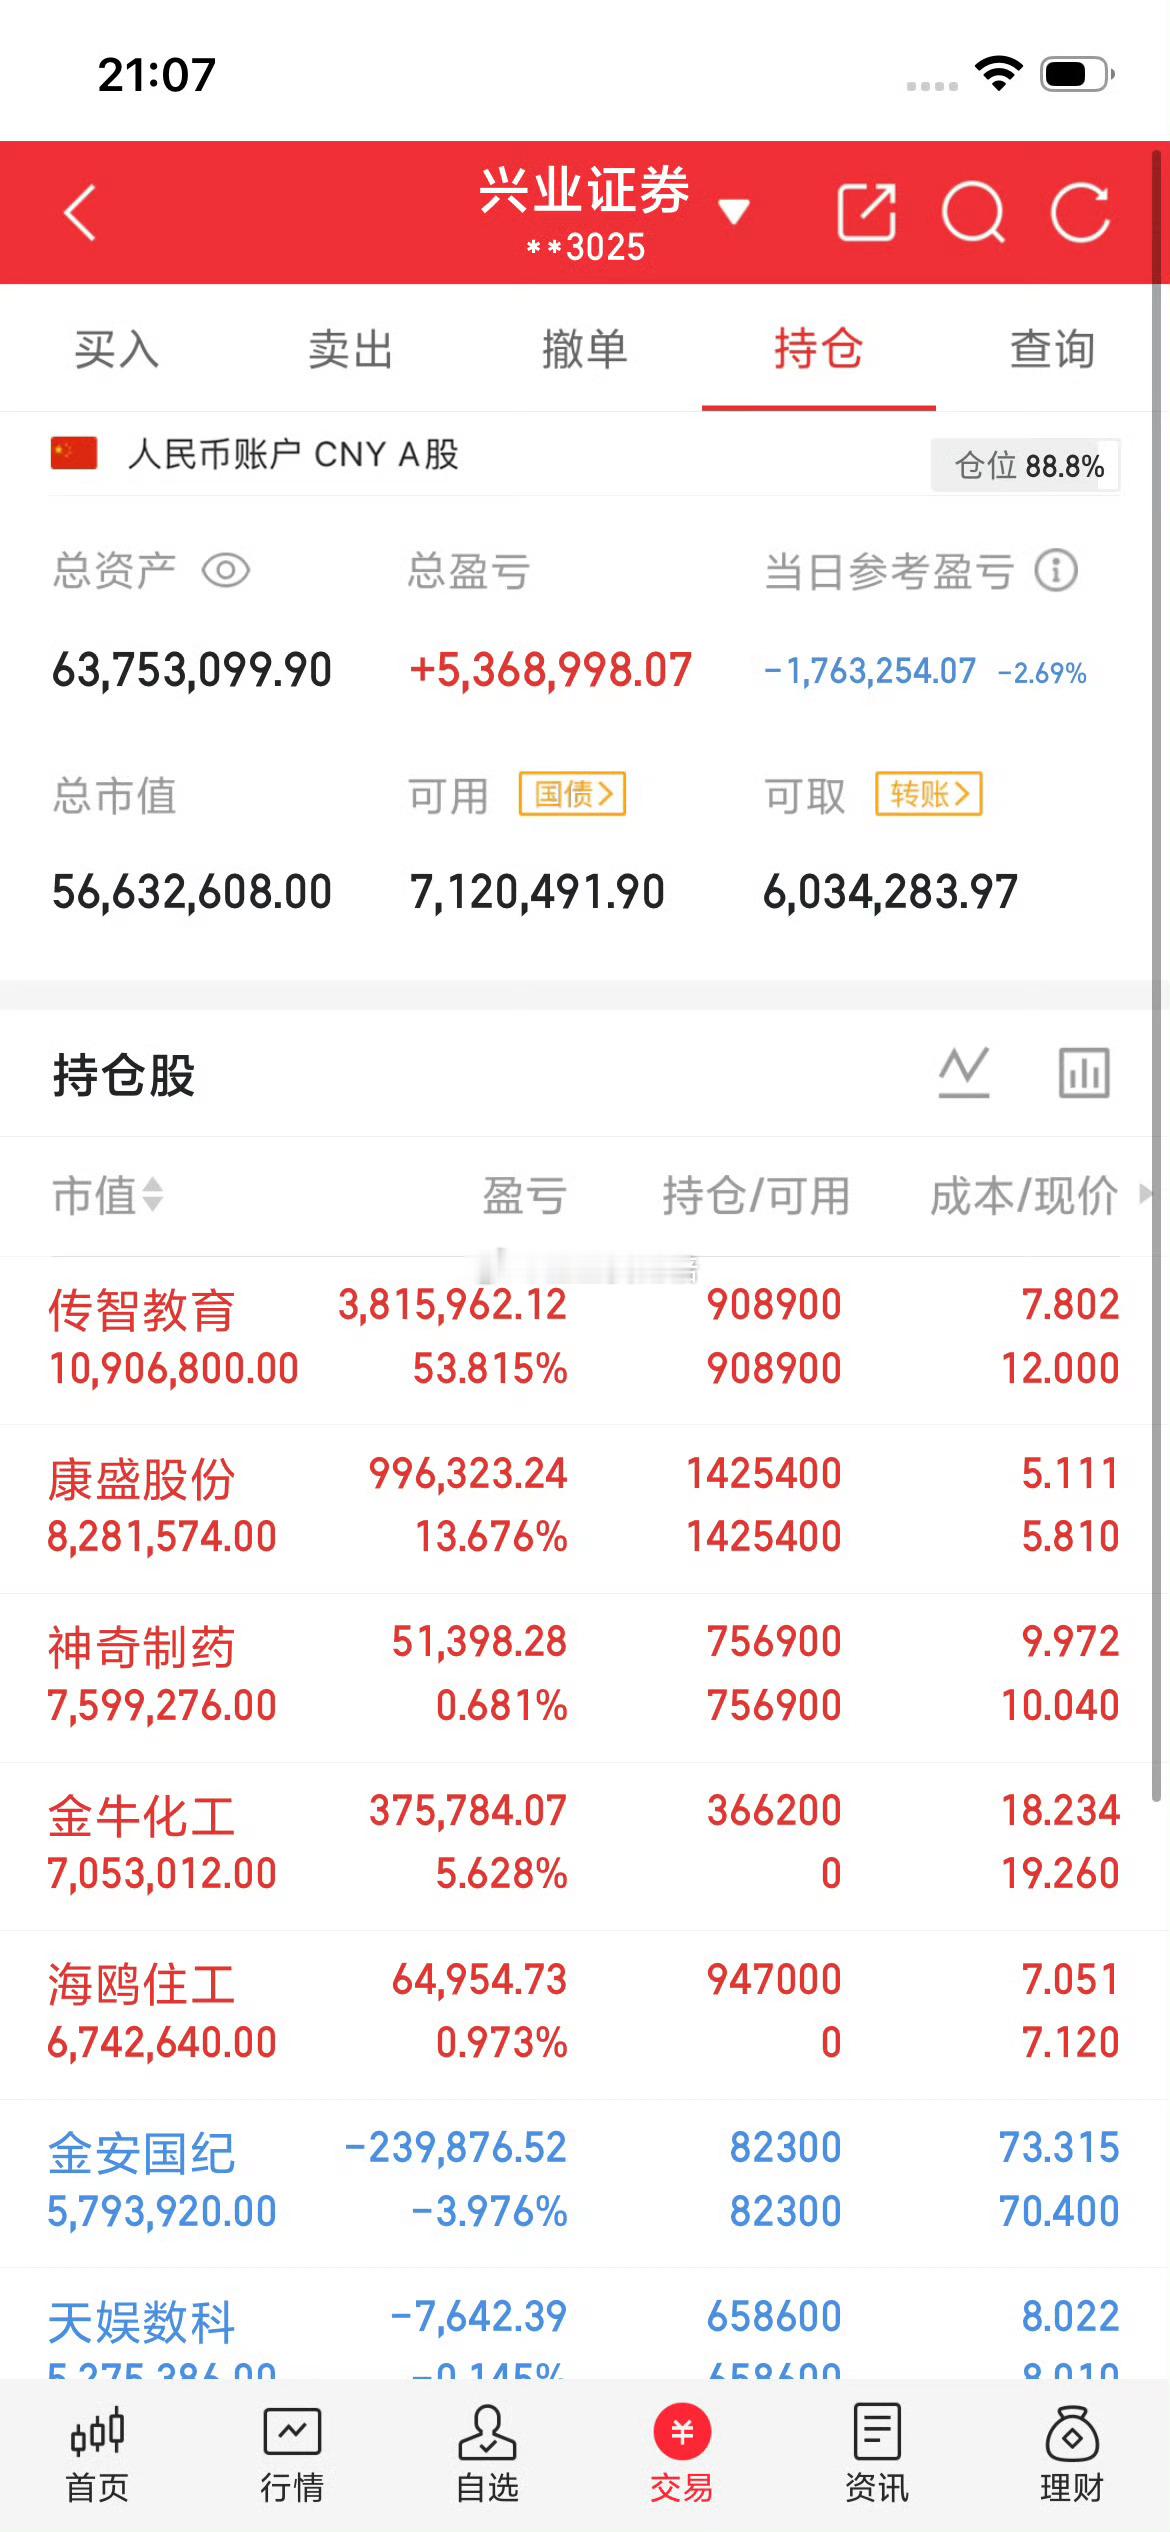The width and height of the screenshot is (1170, 2532).
Task: Tap daily P&L value -1,763,254.07
Action: pos(870,670)
